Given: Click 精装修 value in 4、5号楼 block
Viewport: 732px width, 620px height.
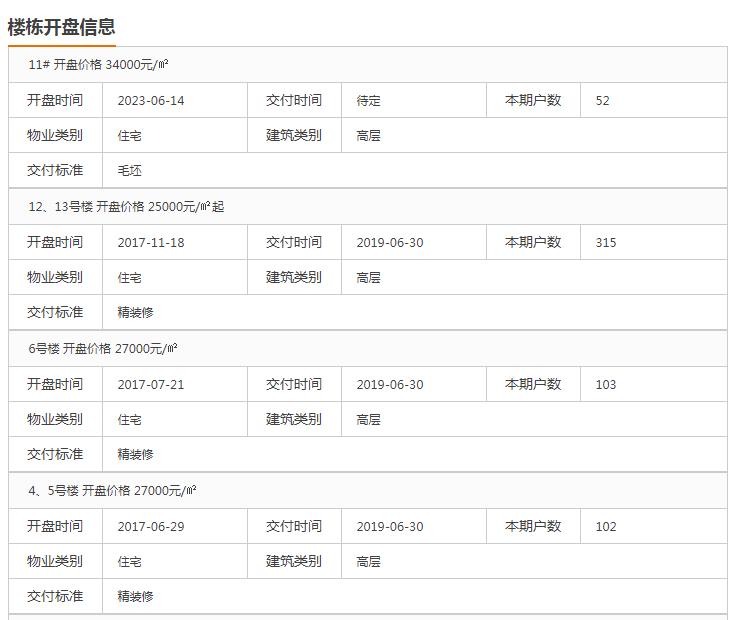Looking at the screenshot, I should coord(135,596).
